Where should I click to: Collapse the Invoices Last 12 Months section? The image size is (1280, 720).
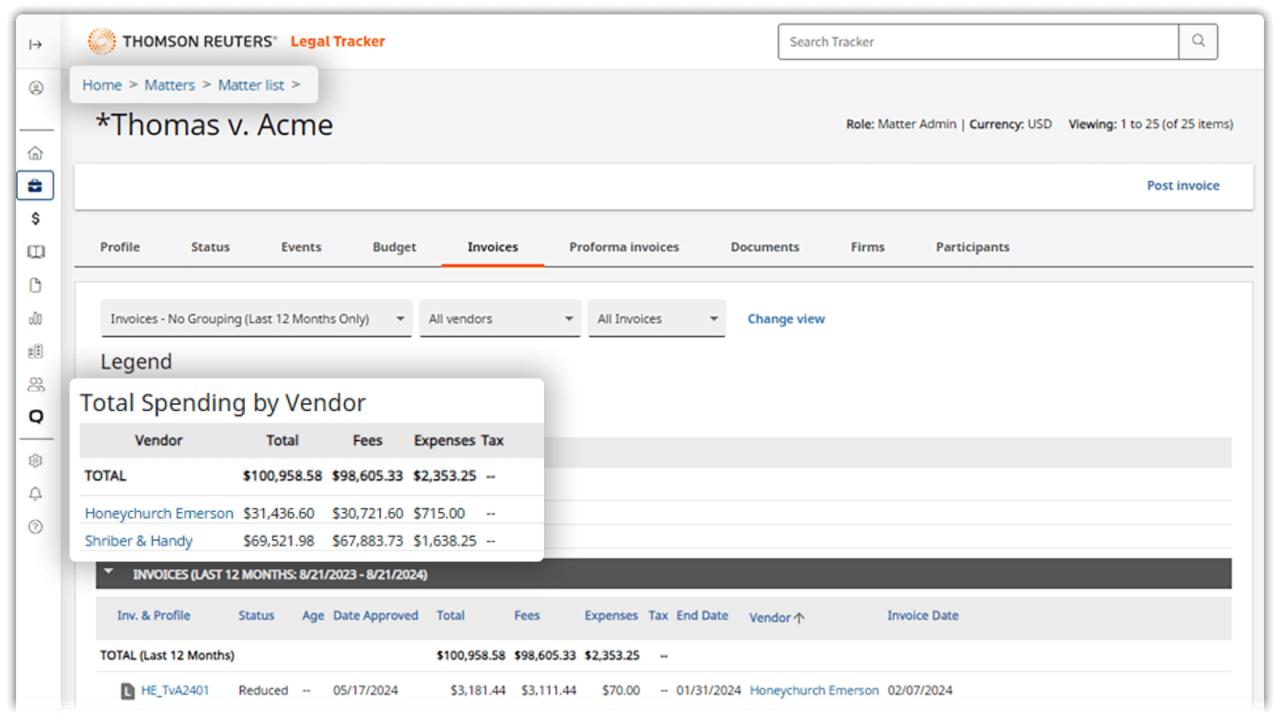click(108, 573)
